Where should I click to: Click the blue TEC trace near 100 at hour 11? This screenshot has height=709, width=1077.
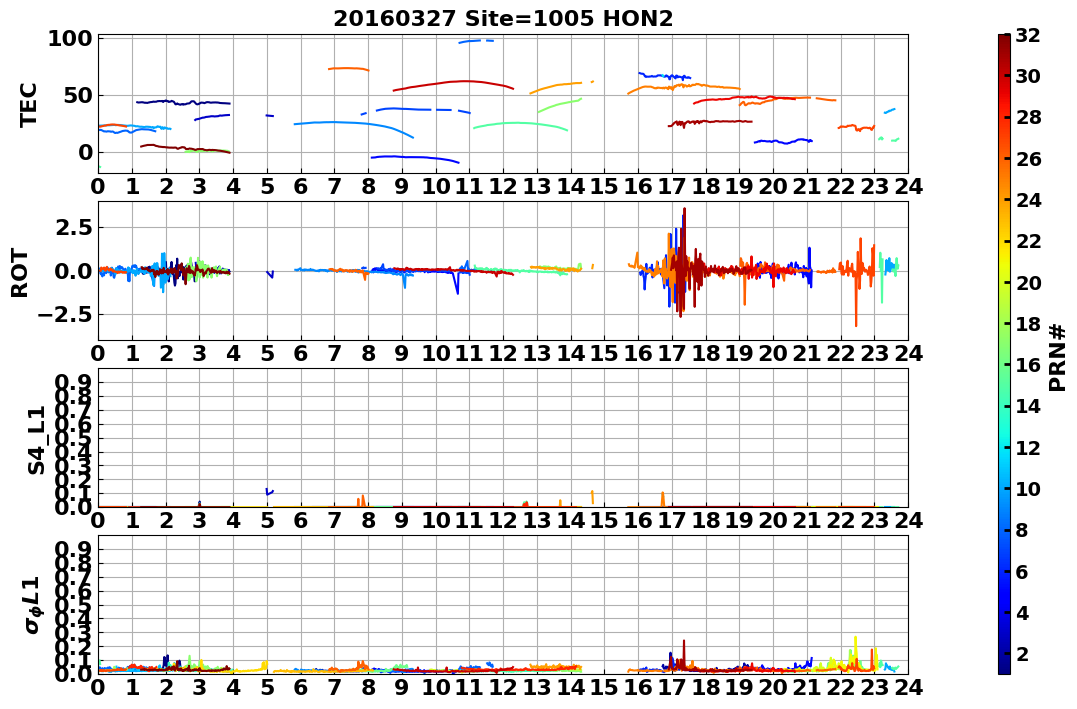(x=475, y=41)
